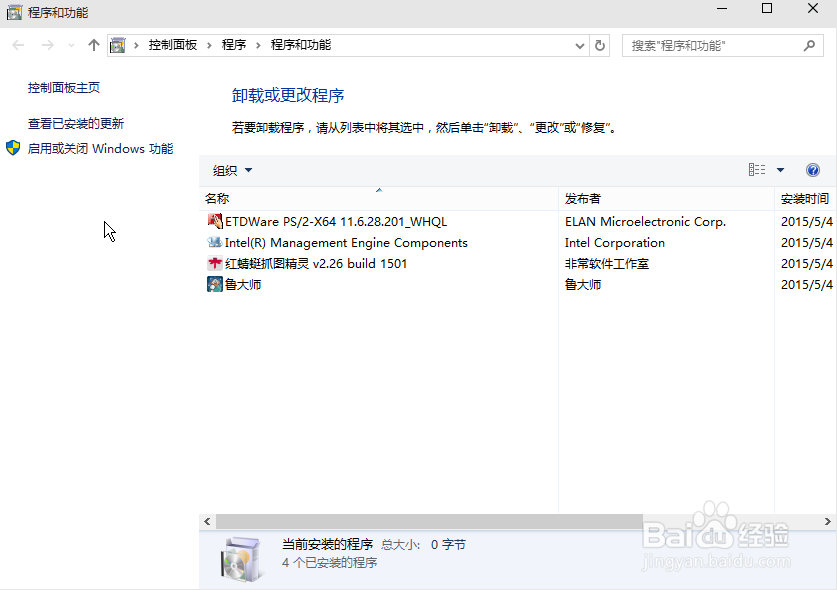Click 4 个已安装的程序 status text

click(x=329, y=563)
